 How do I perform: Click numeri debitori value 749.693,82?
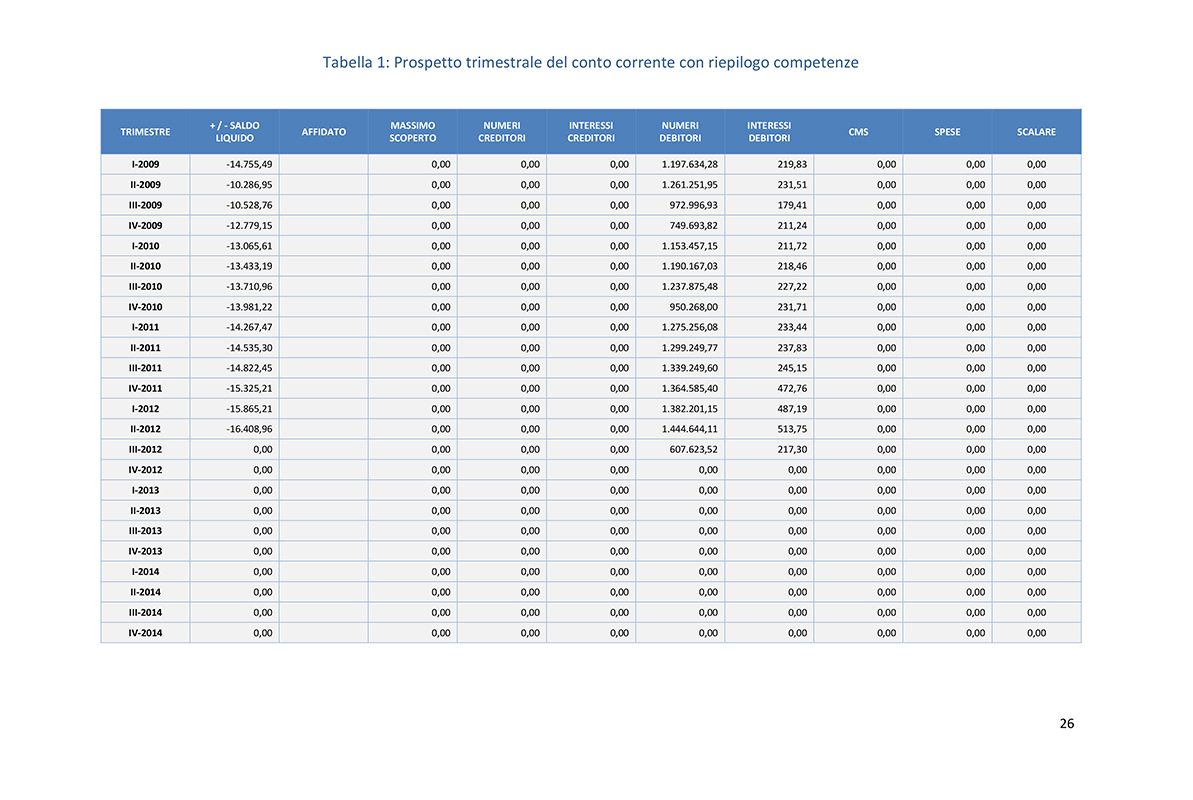(693, 226)
